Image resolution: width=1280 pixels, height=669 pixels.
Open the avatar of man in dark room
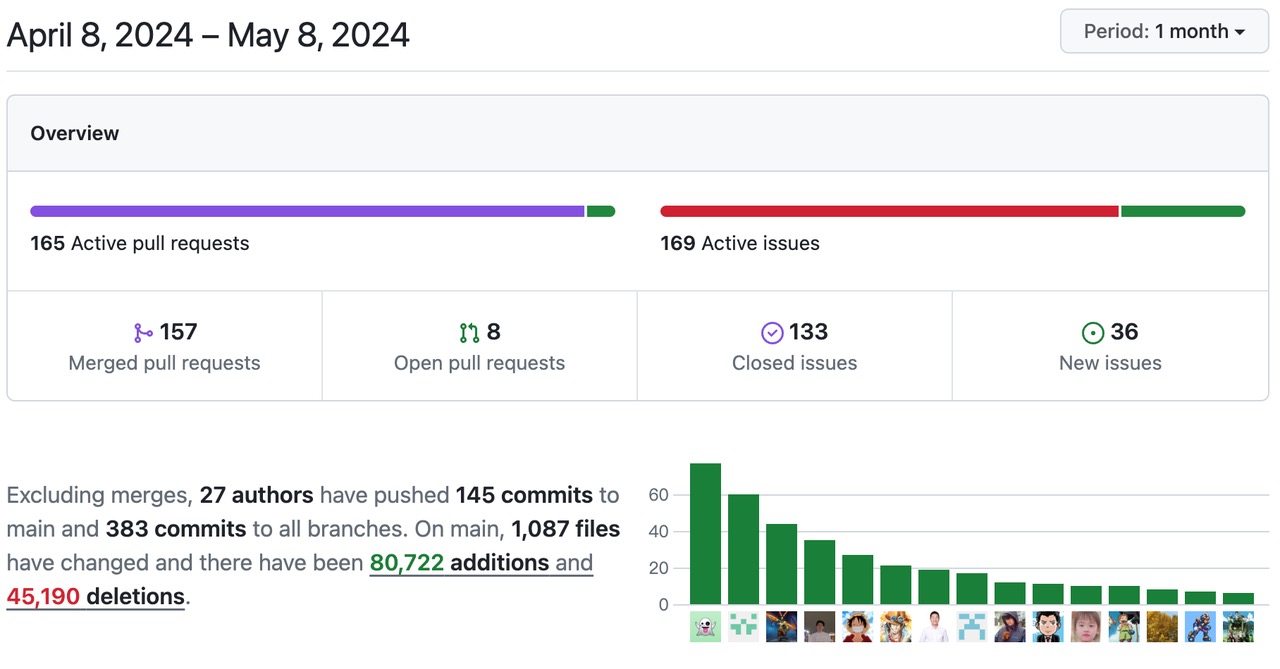point(819,626)
